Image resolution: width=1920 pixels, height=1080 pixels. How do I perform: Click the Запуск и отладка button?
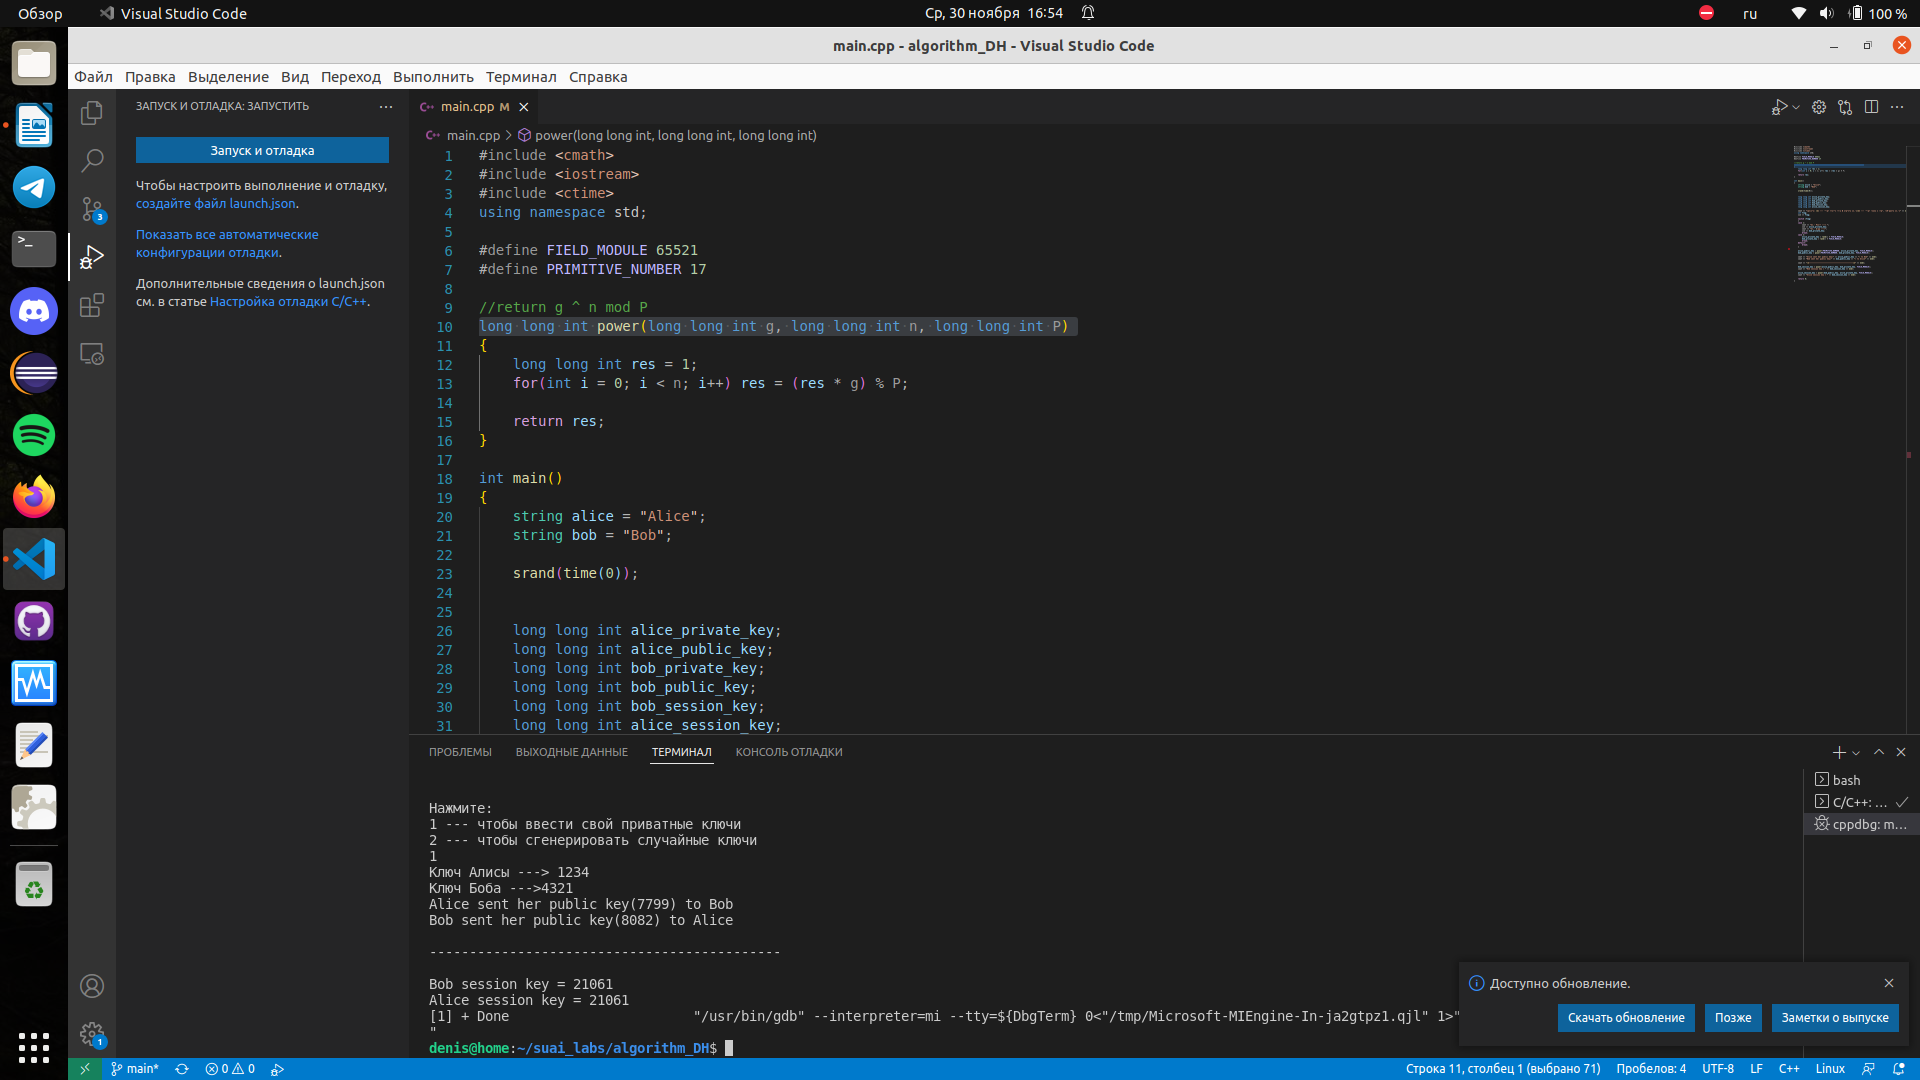click(262, 150)
